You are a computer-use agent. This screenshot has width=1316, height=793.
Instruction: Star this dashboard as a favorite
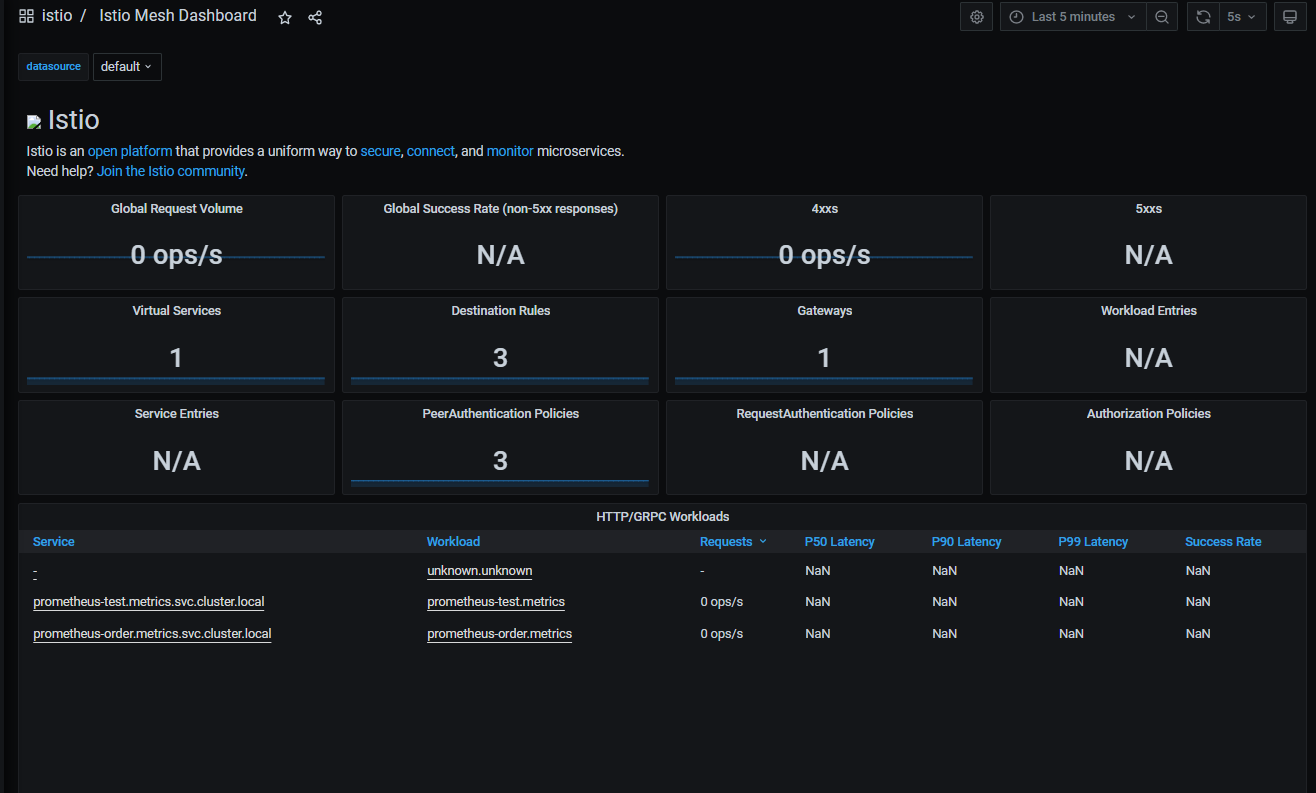point(284,17)
